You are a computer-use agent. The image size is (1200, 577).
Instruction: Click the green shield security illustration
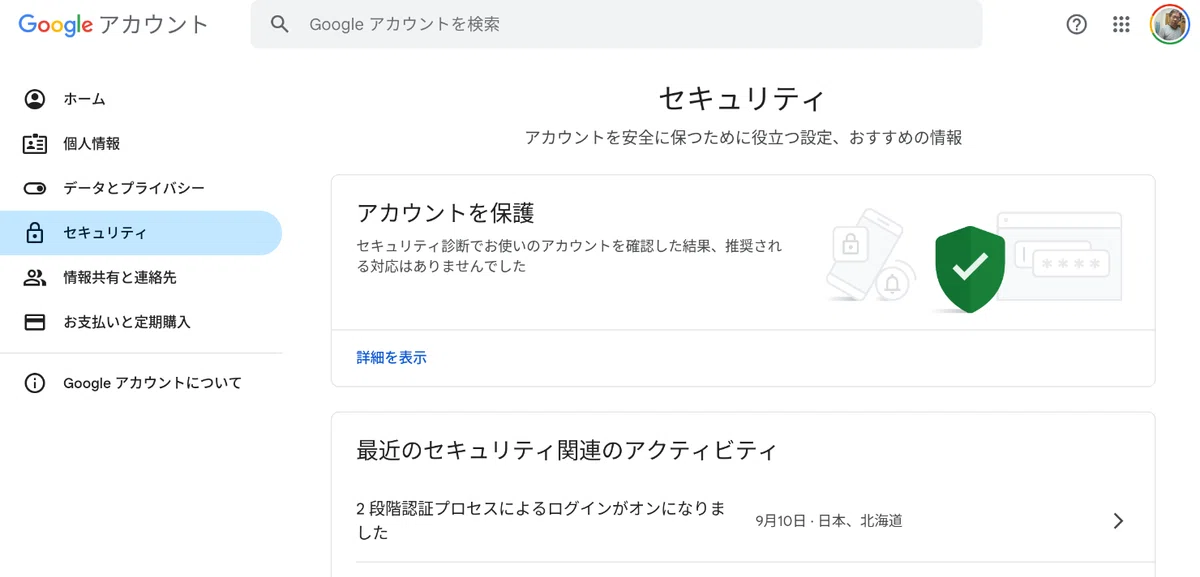click(970, 268)
